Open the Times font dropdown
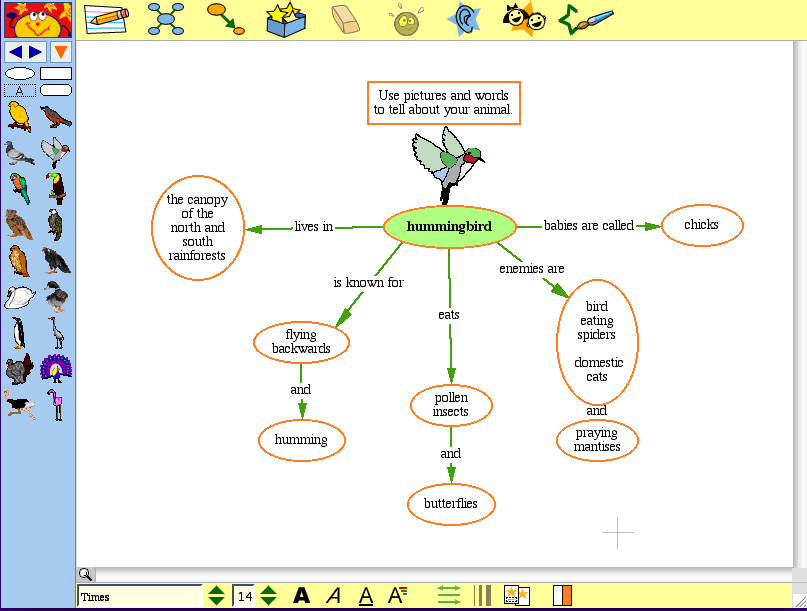807x611 pixels. tap(140, 596)
